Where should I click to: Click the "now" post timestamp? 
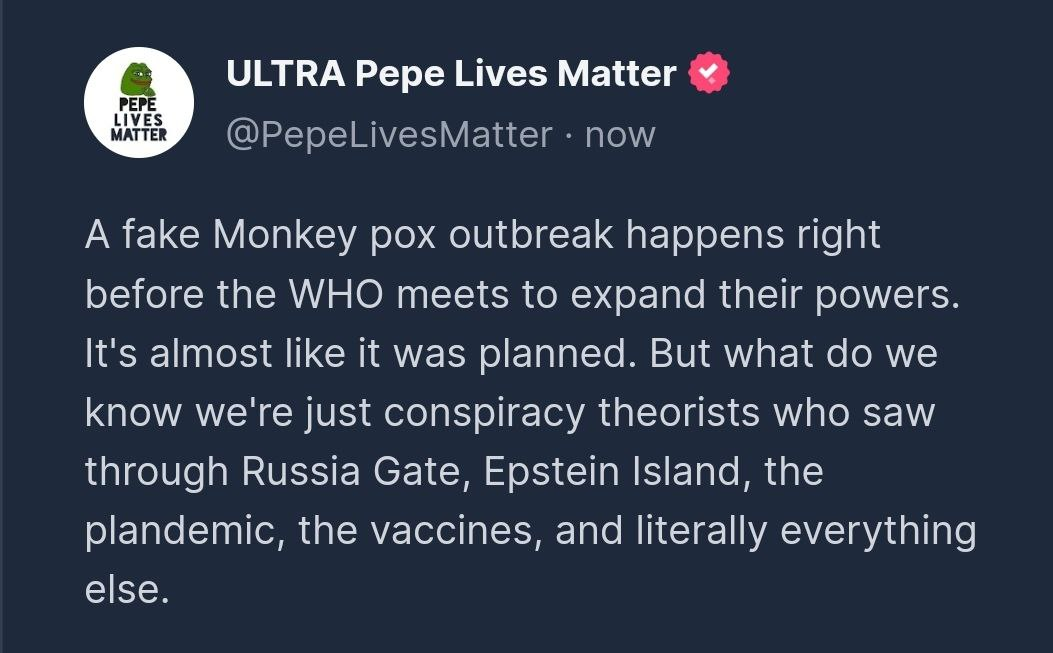pos(620,134)
